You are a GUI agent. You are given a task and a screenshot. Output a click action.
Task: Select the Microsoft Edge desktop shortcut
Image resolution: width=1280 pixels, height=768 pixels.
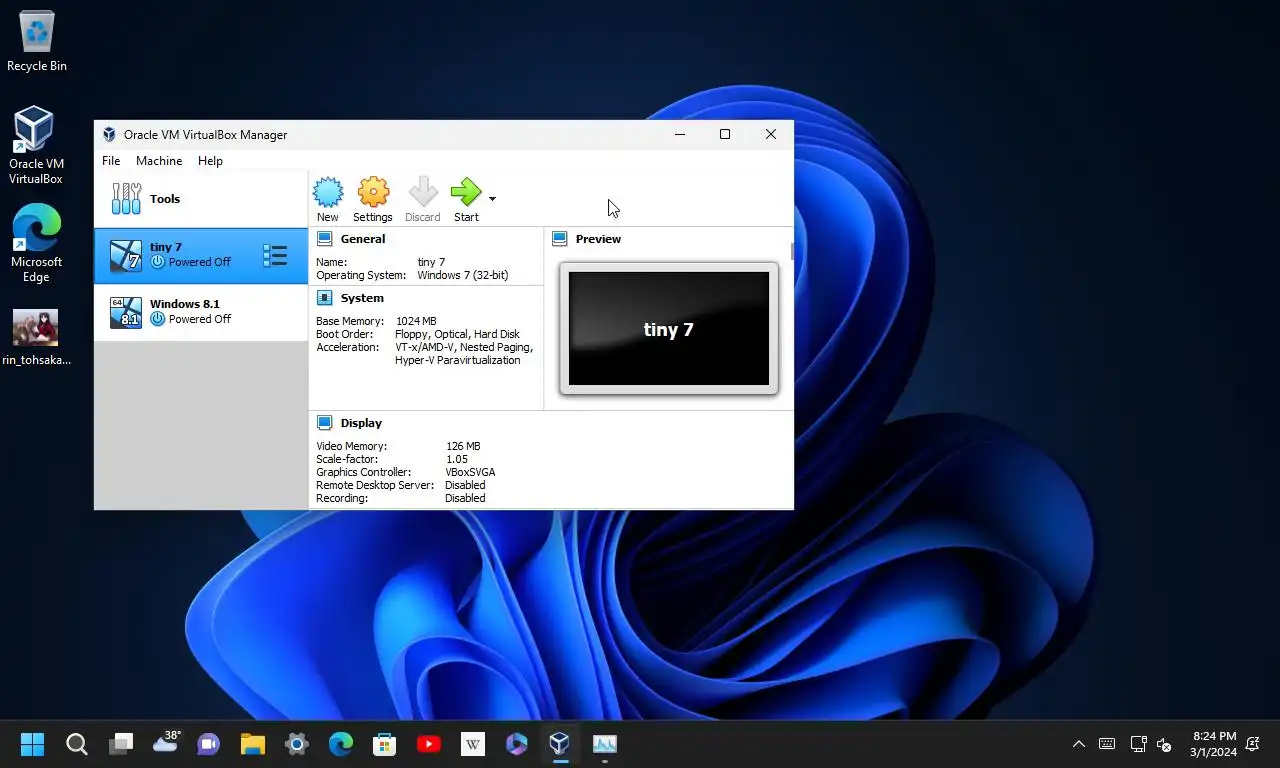pyautogui.click(x=36, y=244)
